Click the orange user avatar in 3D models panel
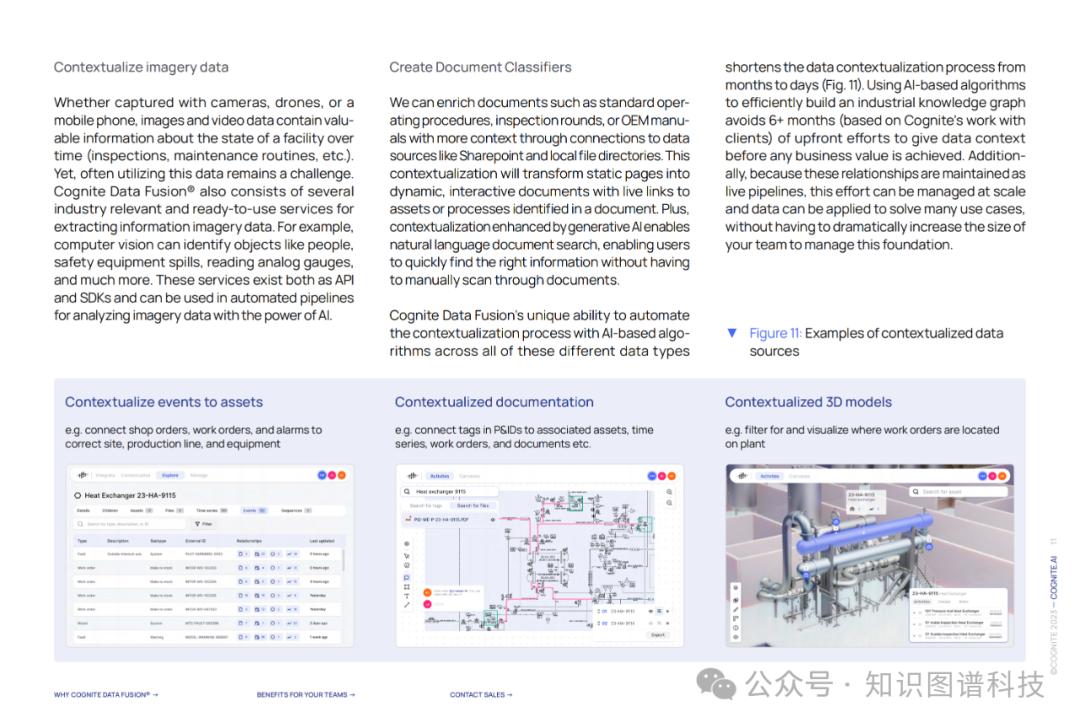The image size is (1080, 728). pyautogui.click(x=1002, y=476)
